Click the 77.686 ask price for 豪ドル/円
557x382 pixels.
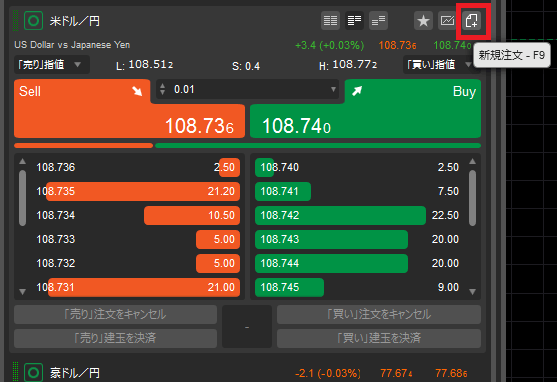pyautogui.click(x=451, y=373)
